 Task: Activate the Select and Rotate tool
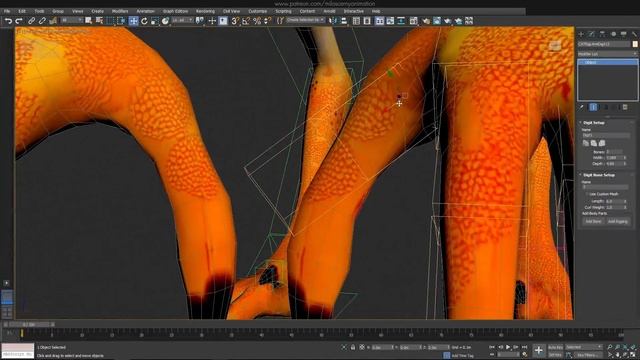point(144,20)
